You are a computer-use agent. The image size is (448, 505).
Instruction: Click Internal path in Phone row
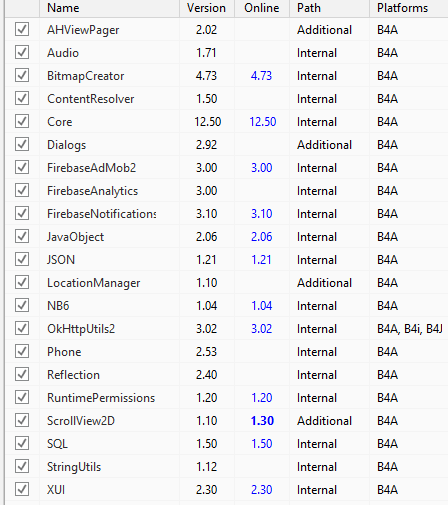click(317, 352)
